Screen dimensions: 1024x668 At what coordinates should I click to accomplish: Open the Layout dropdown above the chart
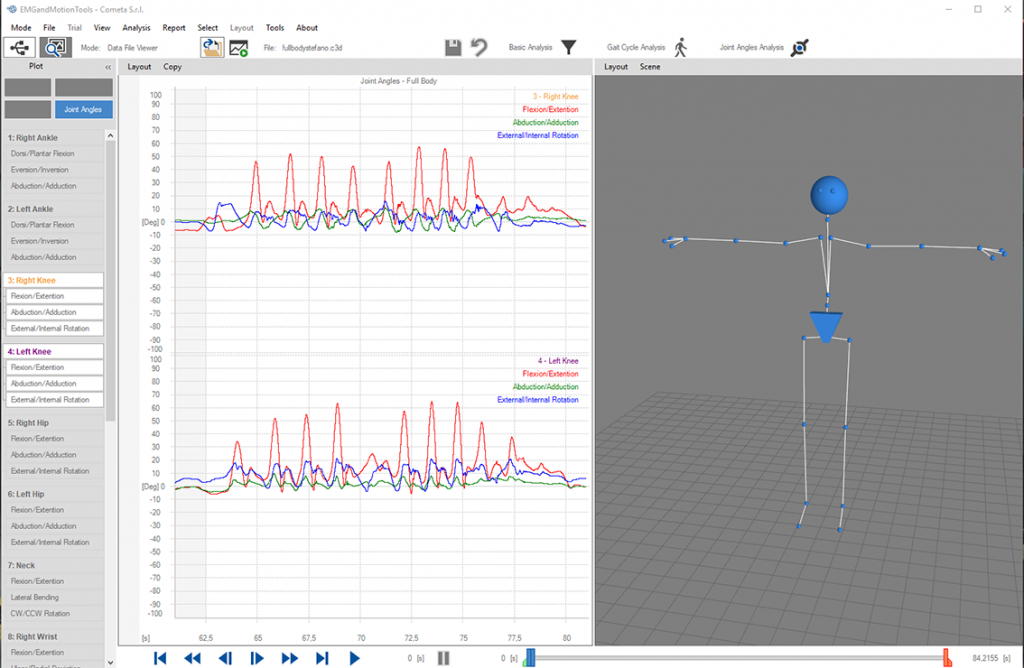click(139, 67)
